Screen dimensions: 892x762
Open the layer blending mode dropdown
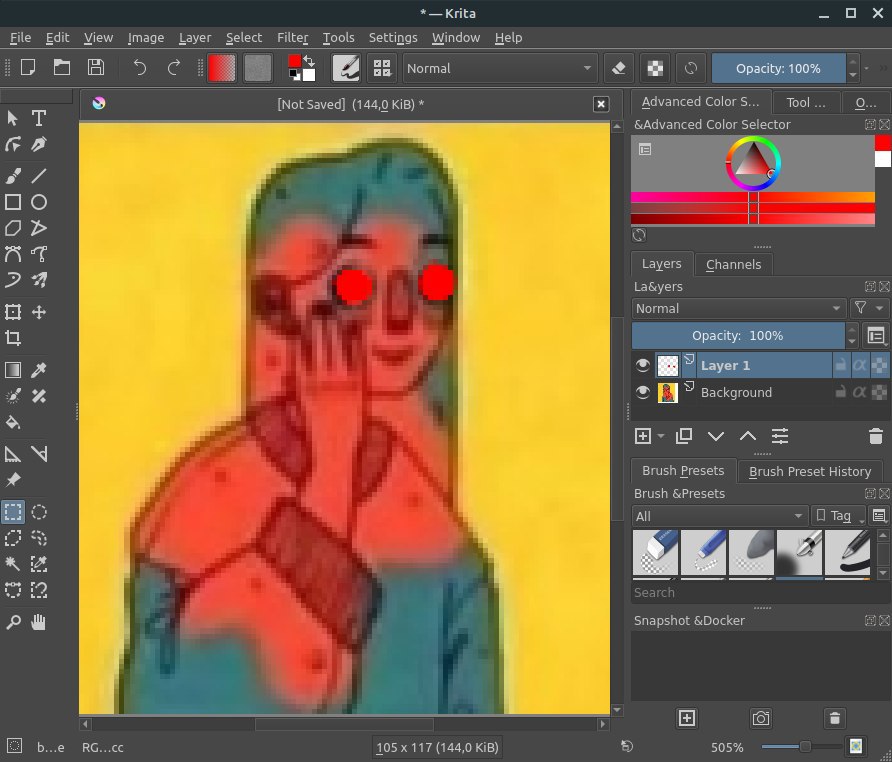pyautogui.click(x=738, y=308)
